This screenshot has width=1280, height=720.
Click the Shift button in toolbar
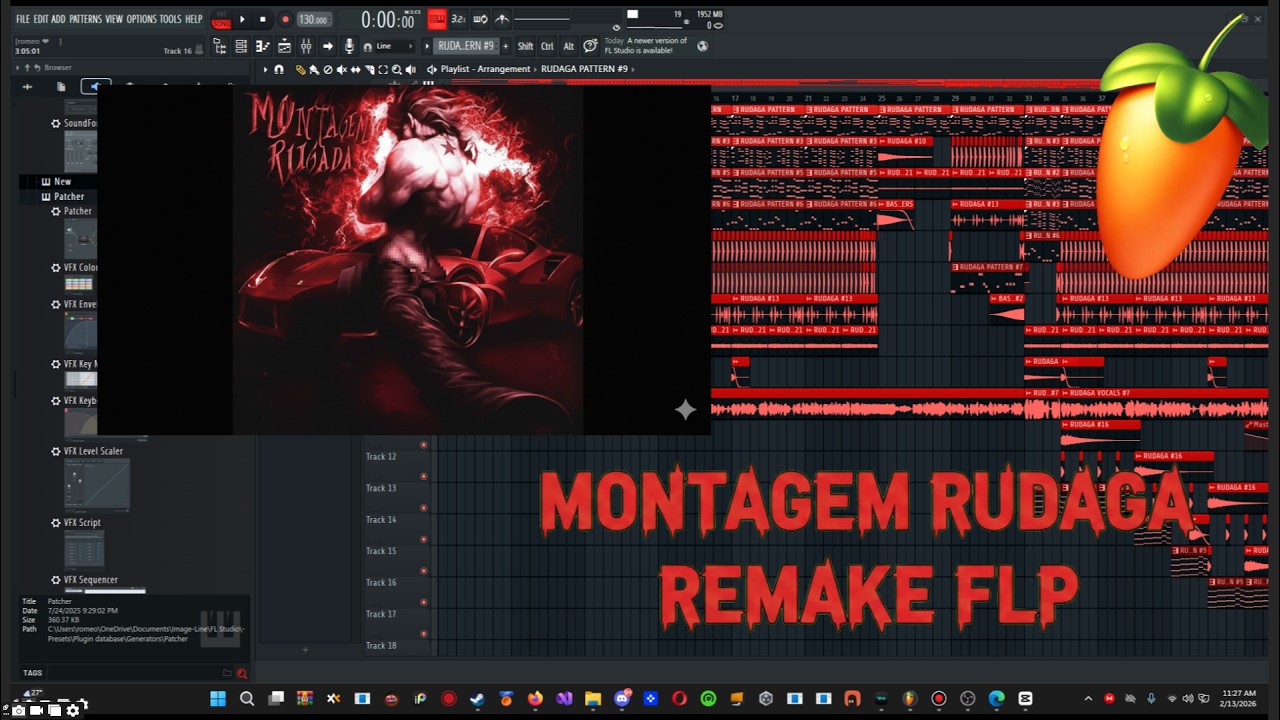click(x=525, y=46)
